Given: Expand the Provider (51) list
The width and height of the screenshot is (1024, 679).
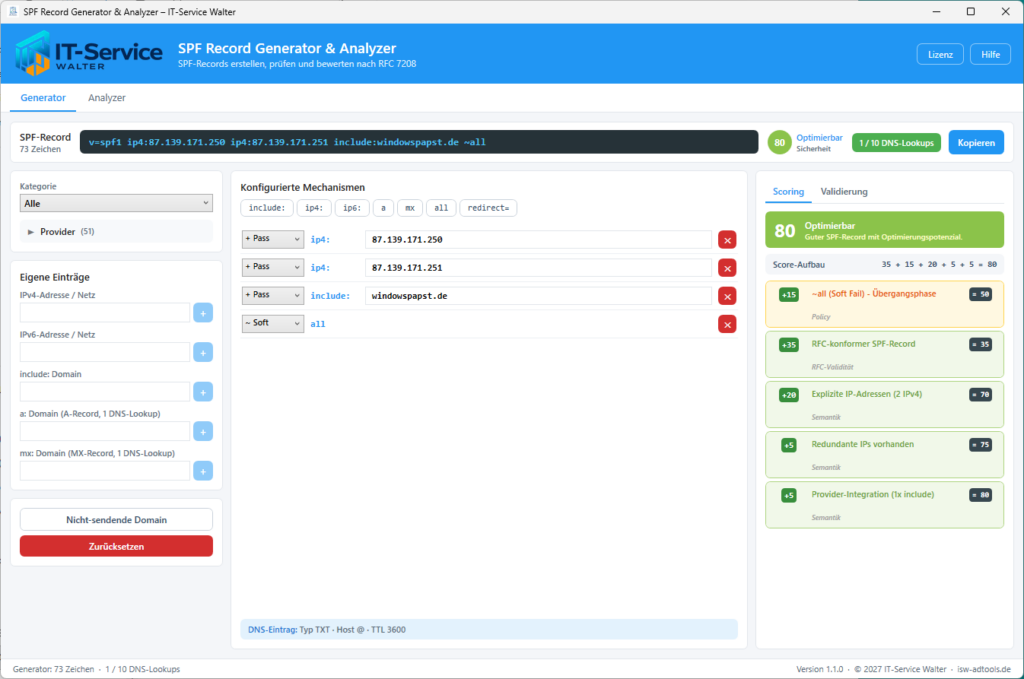Looking at the screenshot, I should click(116, 232).
